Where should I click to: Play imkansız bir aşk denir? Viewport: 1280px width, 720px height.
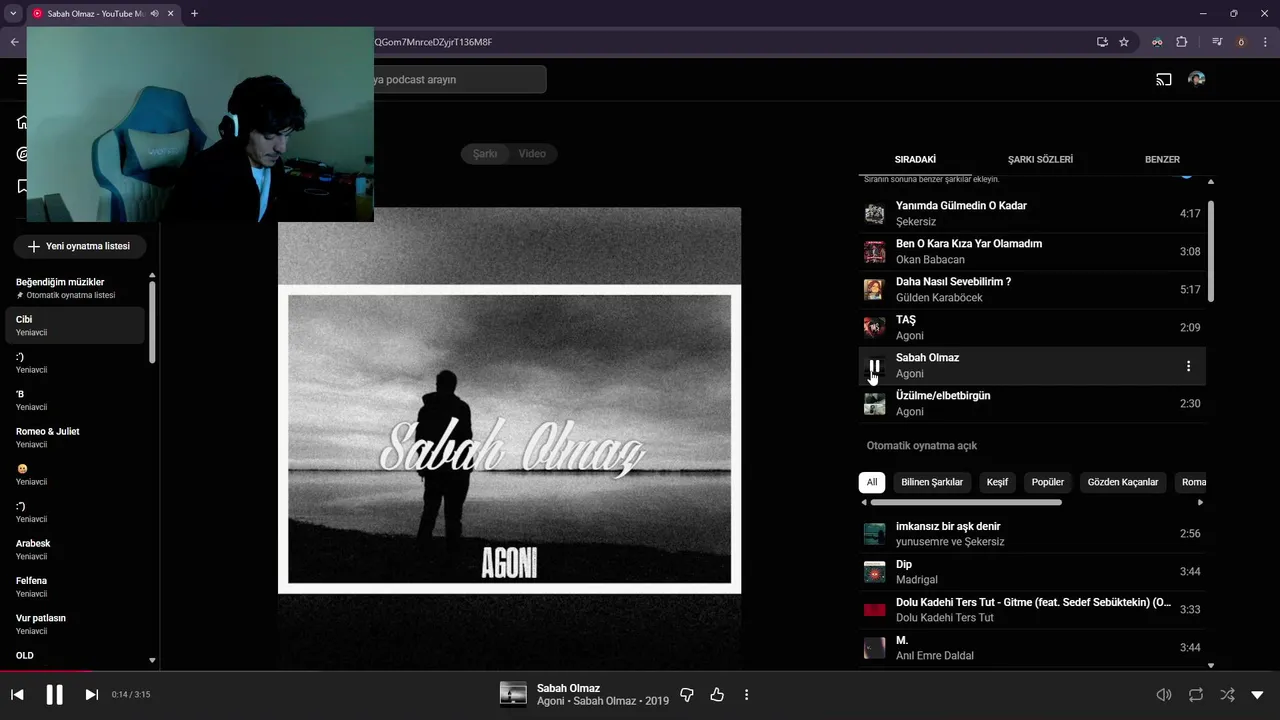1032,534
